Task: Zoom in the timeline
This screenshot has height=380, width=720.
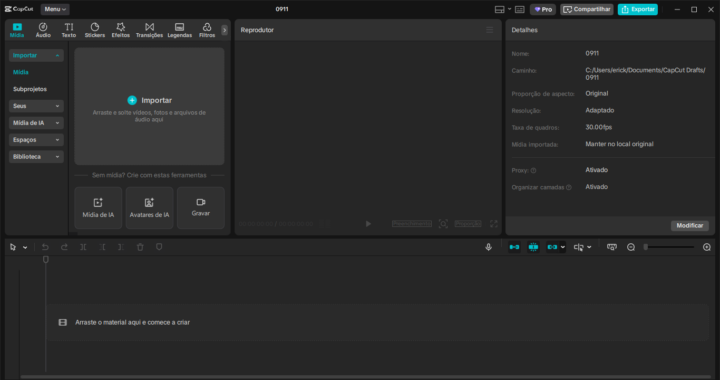Action: click(x=707, y=247)
